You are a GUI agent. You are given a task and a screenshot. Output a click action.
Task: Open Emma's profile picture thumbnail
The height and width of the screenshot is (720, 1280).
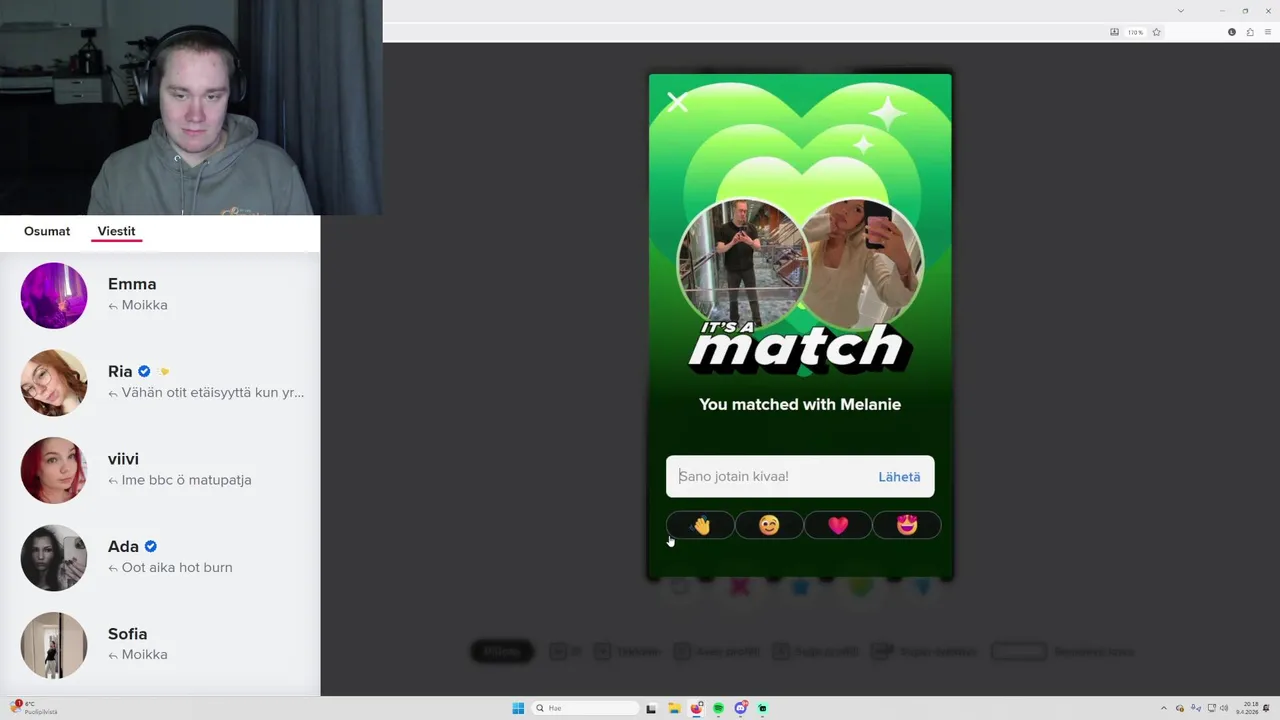pyautogui.click(x=54, y=295)
